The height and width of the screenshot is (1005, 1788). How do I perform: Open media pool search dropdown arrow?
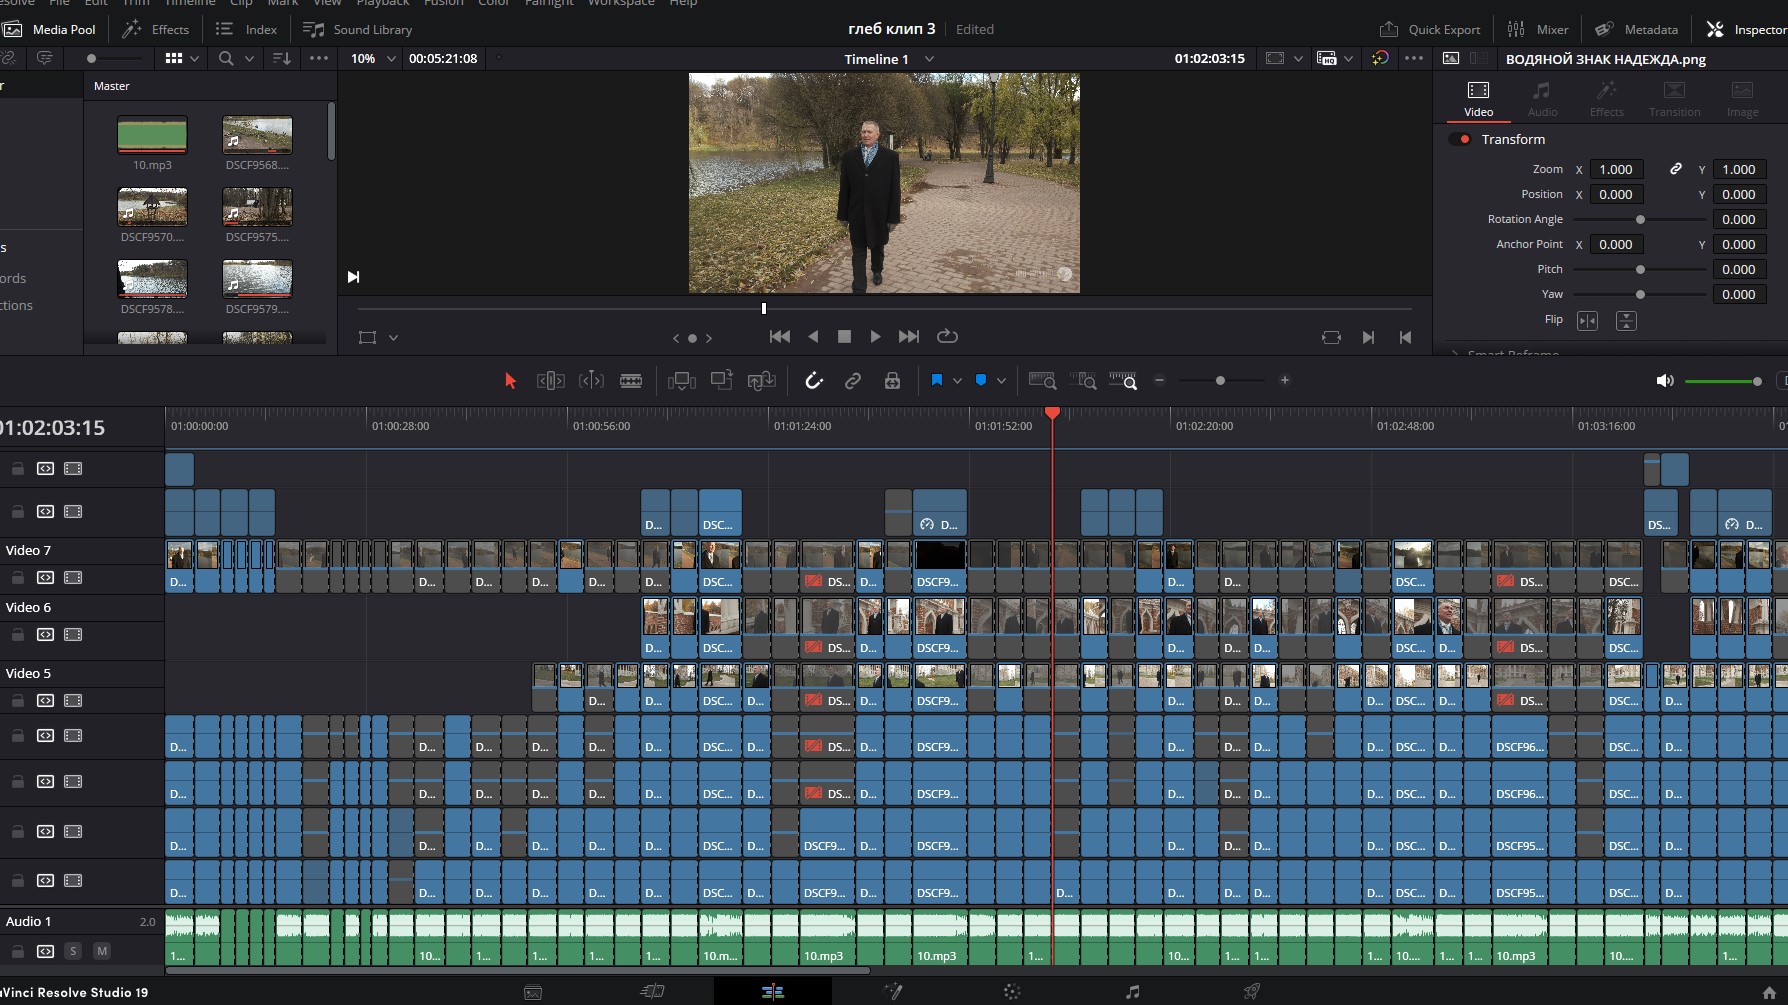(x=249, y=58)
